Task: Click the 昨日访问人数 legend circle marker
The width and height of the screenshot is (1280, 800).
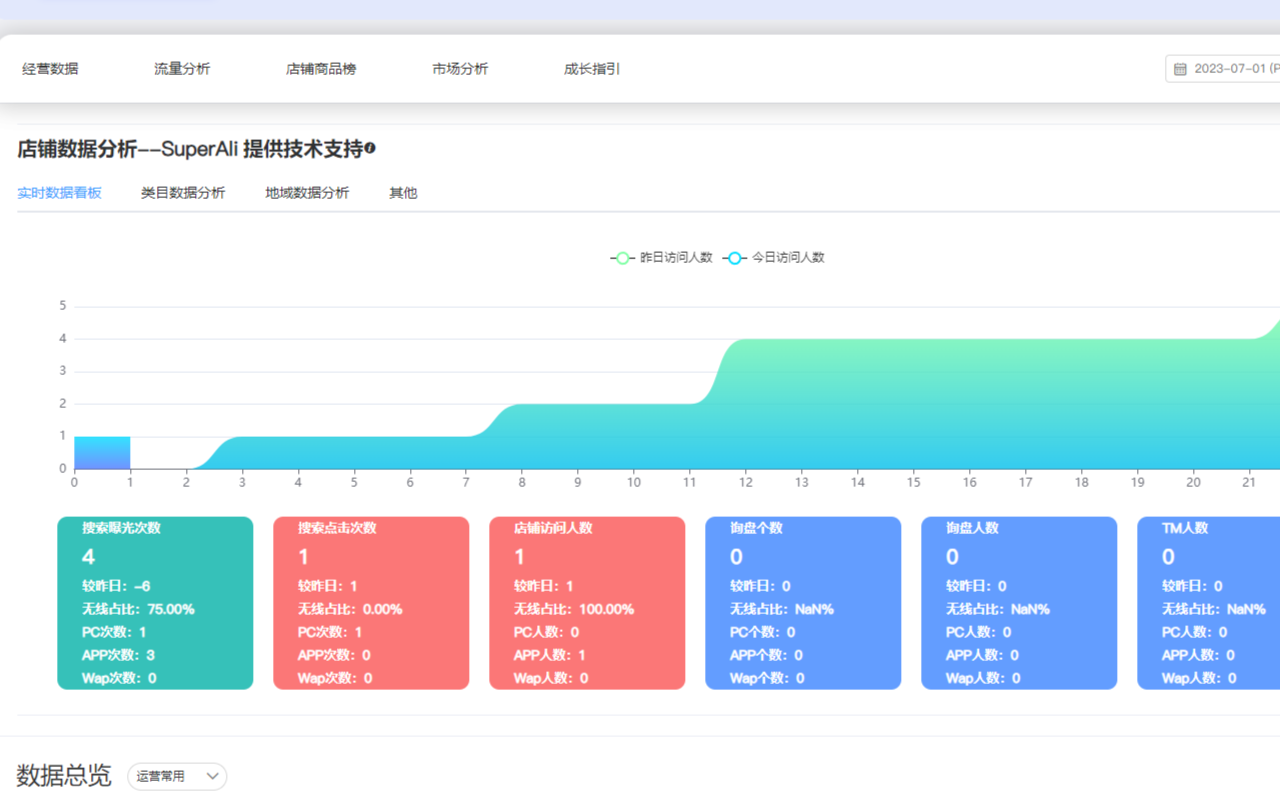Action: (621, 257)
